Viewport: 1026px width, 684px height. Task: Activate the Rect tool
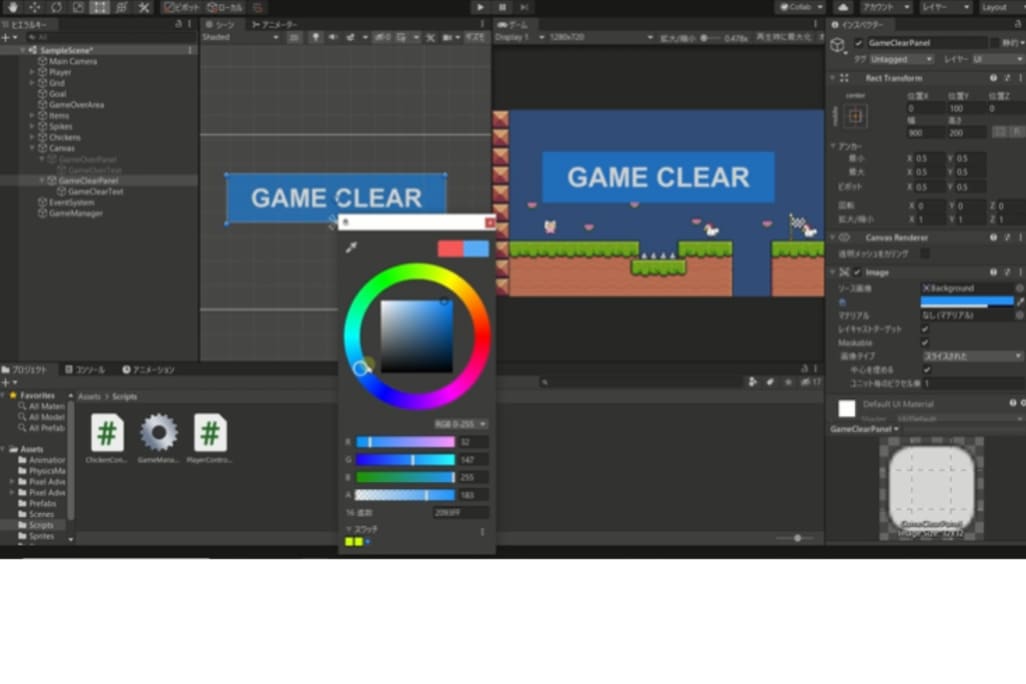100,7
